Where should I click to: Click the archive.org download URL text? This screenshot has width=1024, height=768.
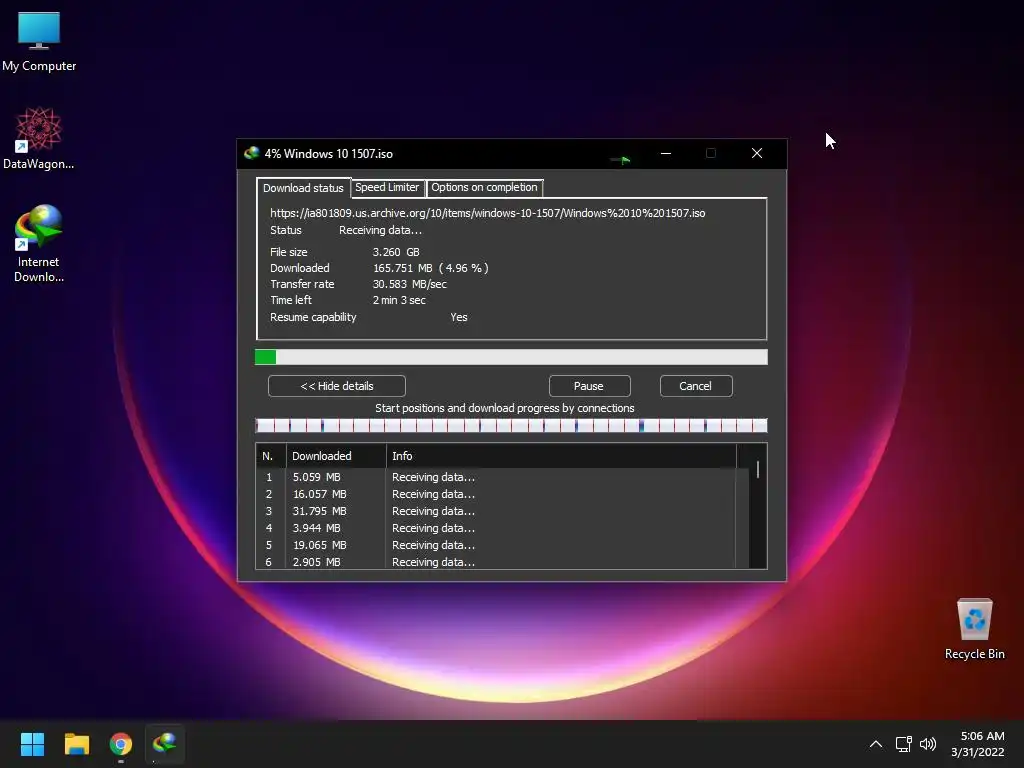[x=487, y=213]
